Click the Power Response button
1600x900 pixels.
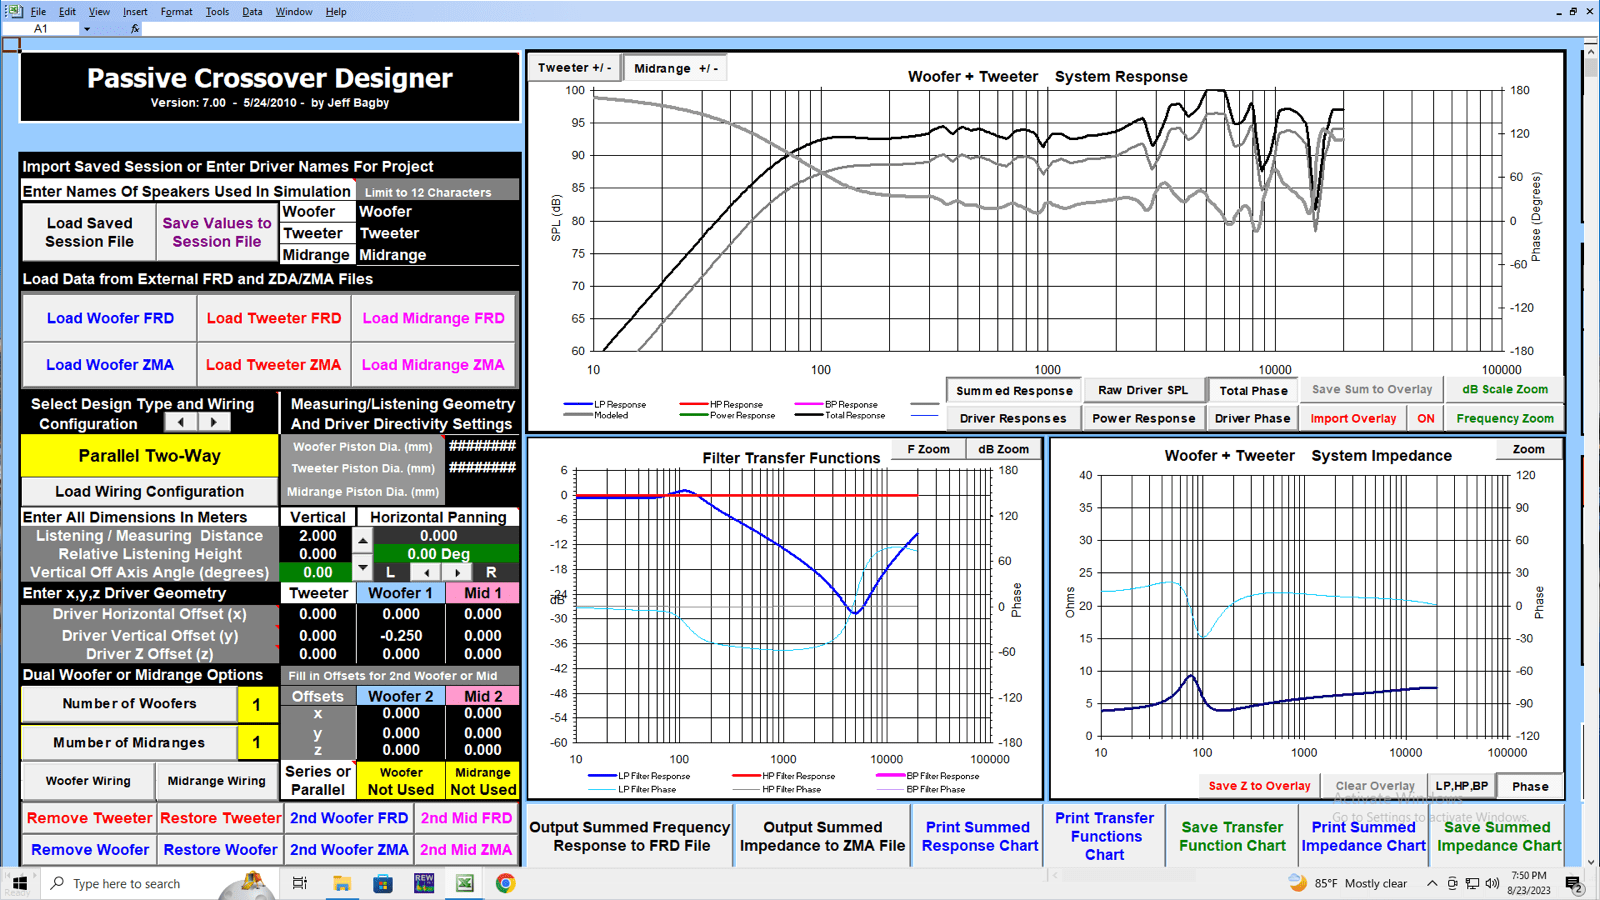tap(1143, 418)
